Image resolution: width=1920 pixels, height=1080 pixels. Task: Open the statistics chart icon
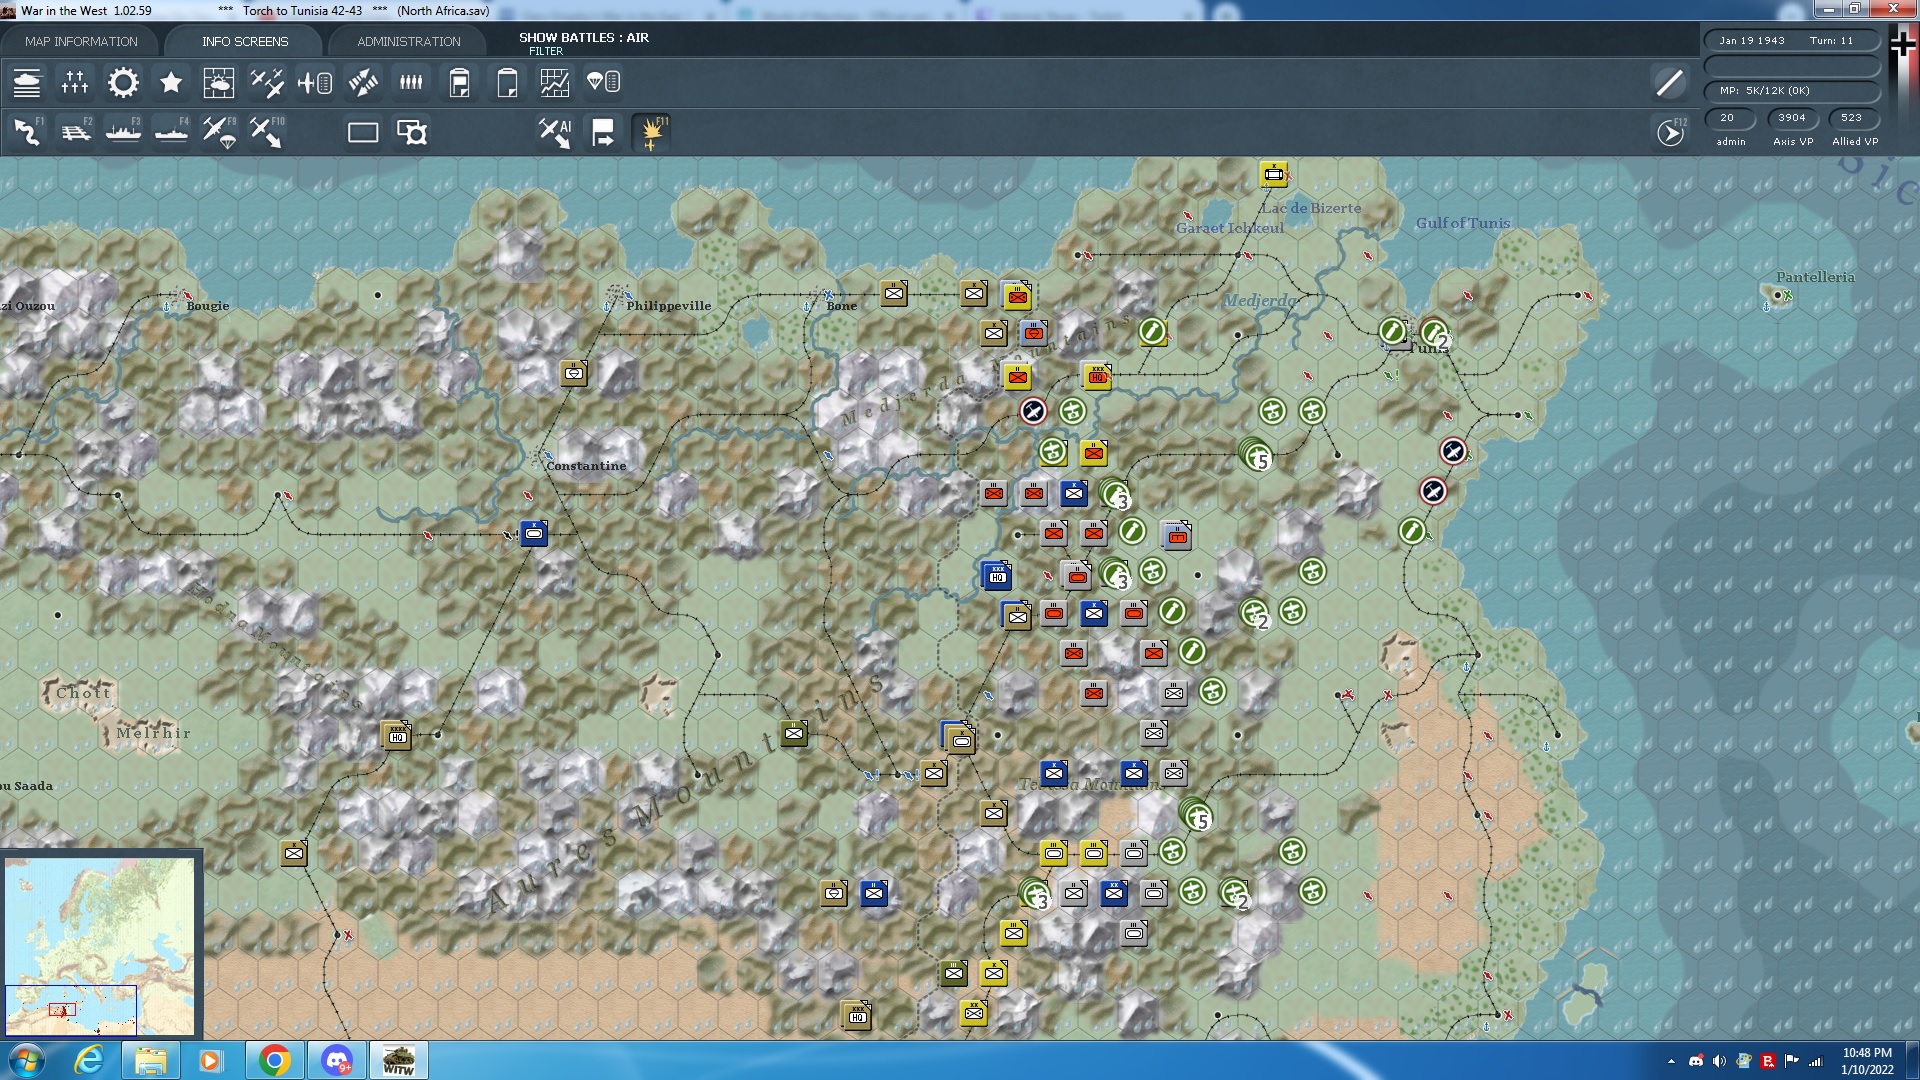pyautogui.click(x=555, y=82)
